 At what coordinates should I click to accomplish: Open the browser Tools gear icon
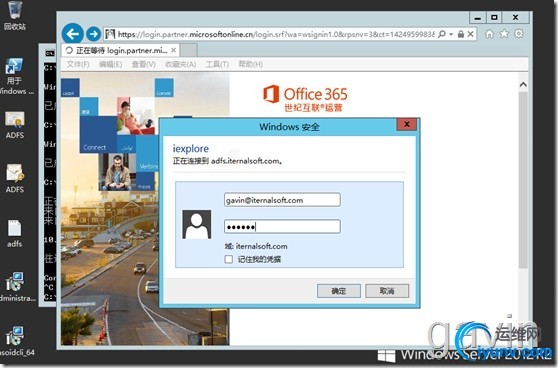[519, 34]
